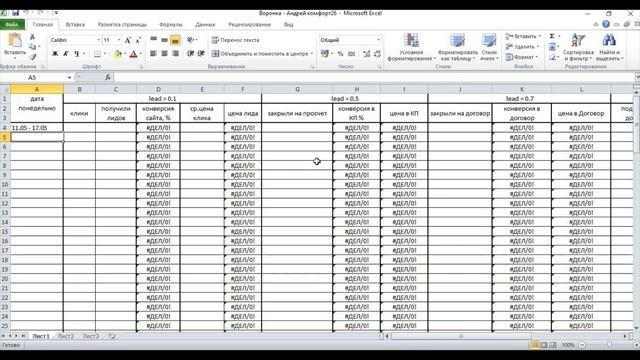Click the Fill down icon
640x360 pixels.
pyautogui.click(x=552, y=47)
